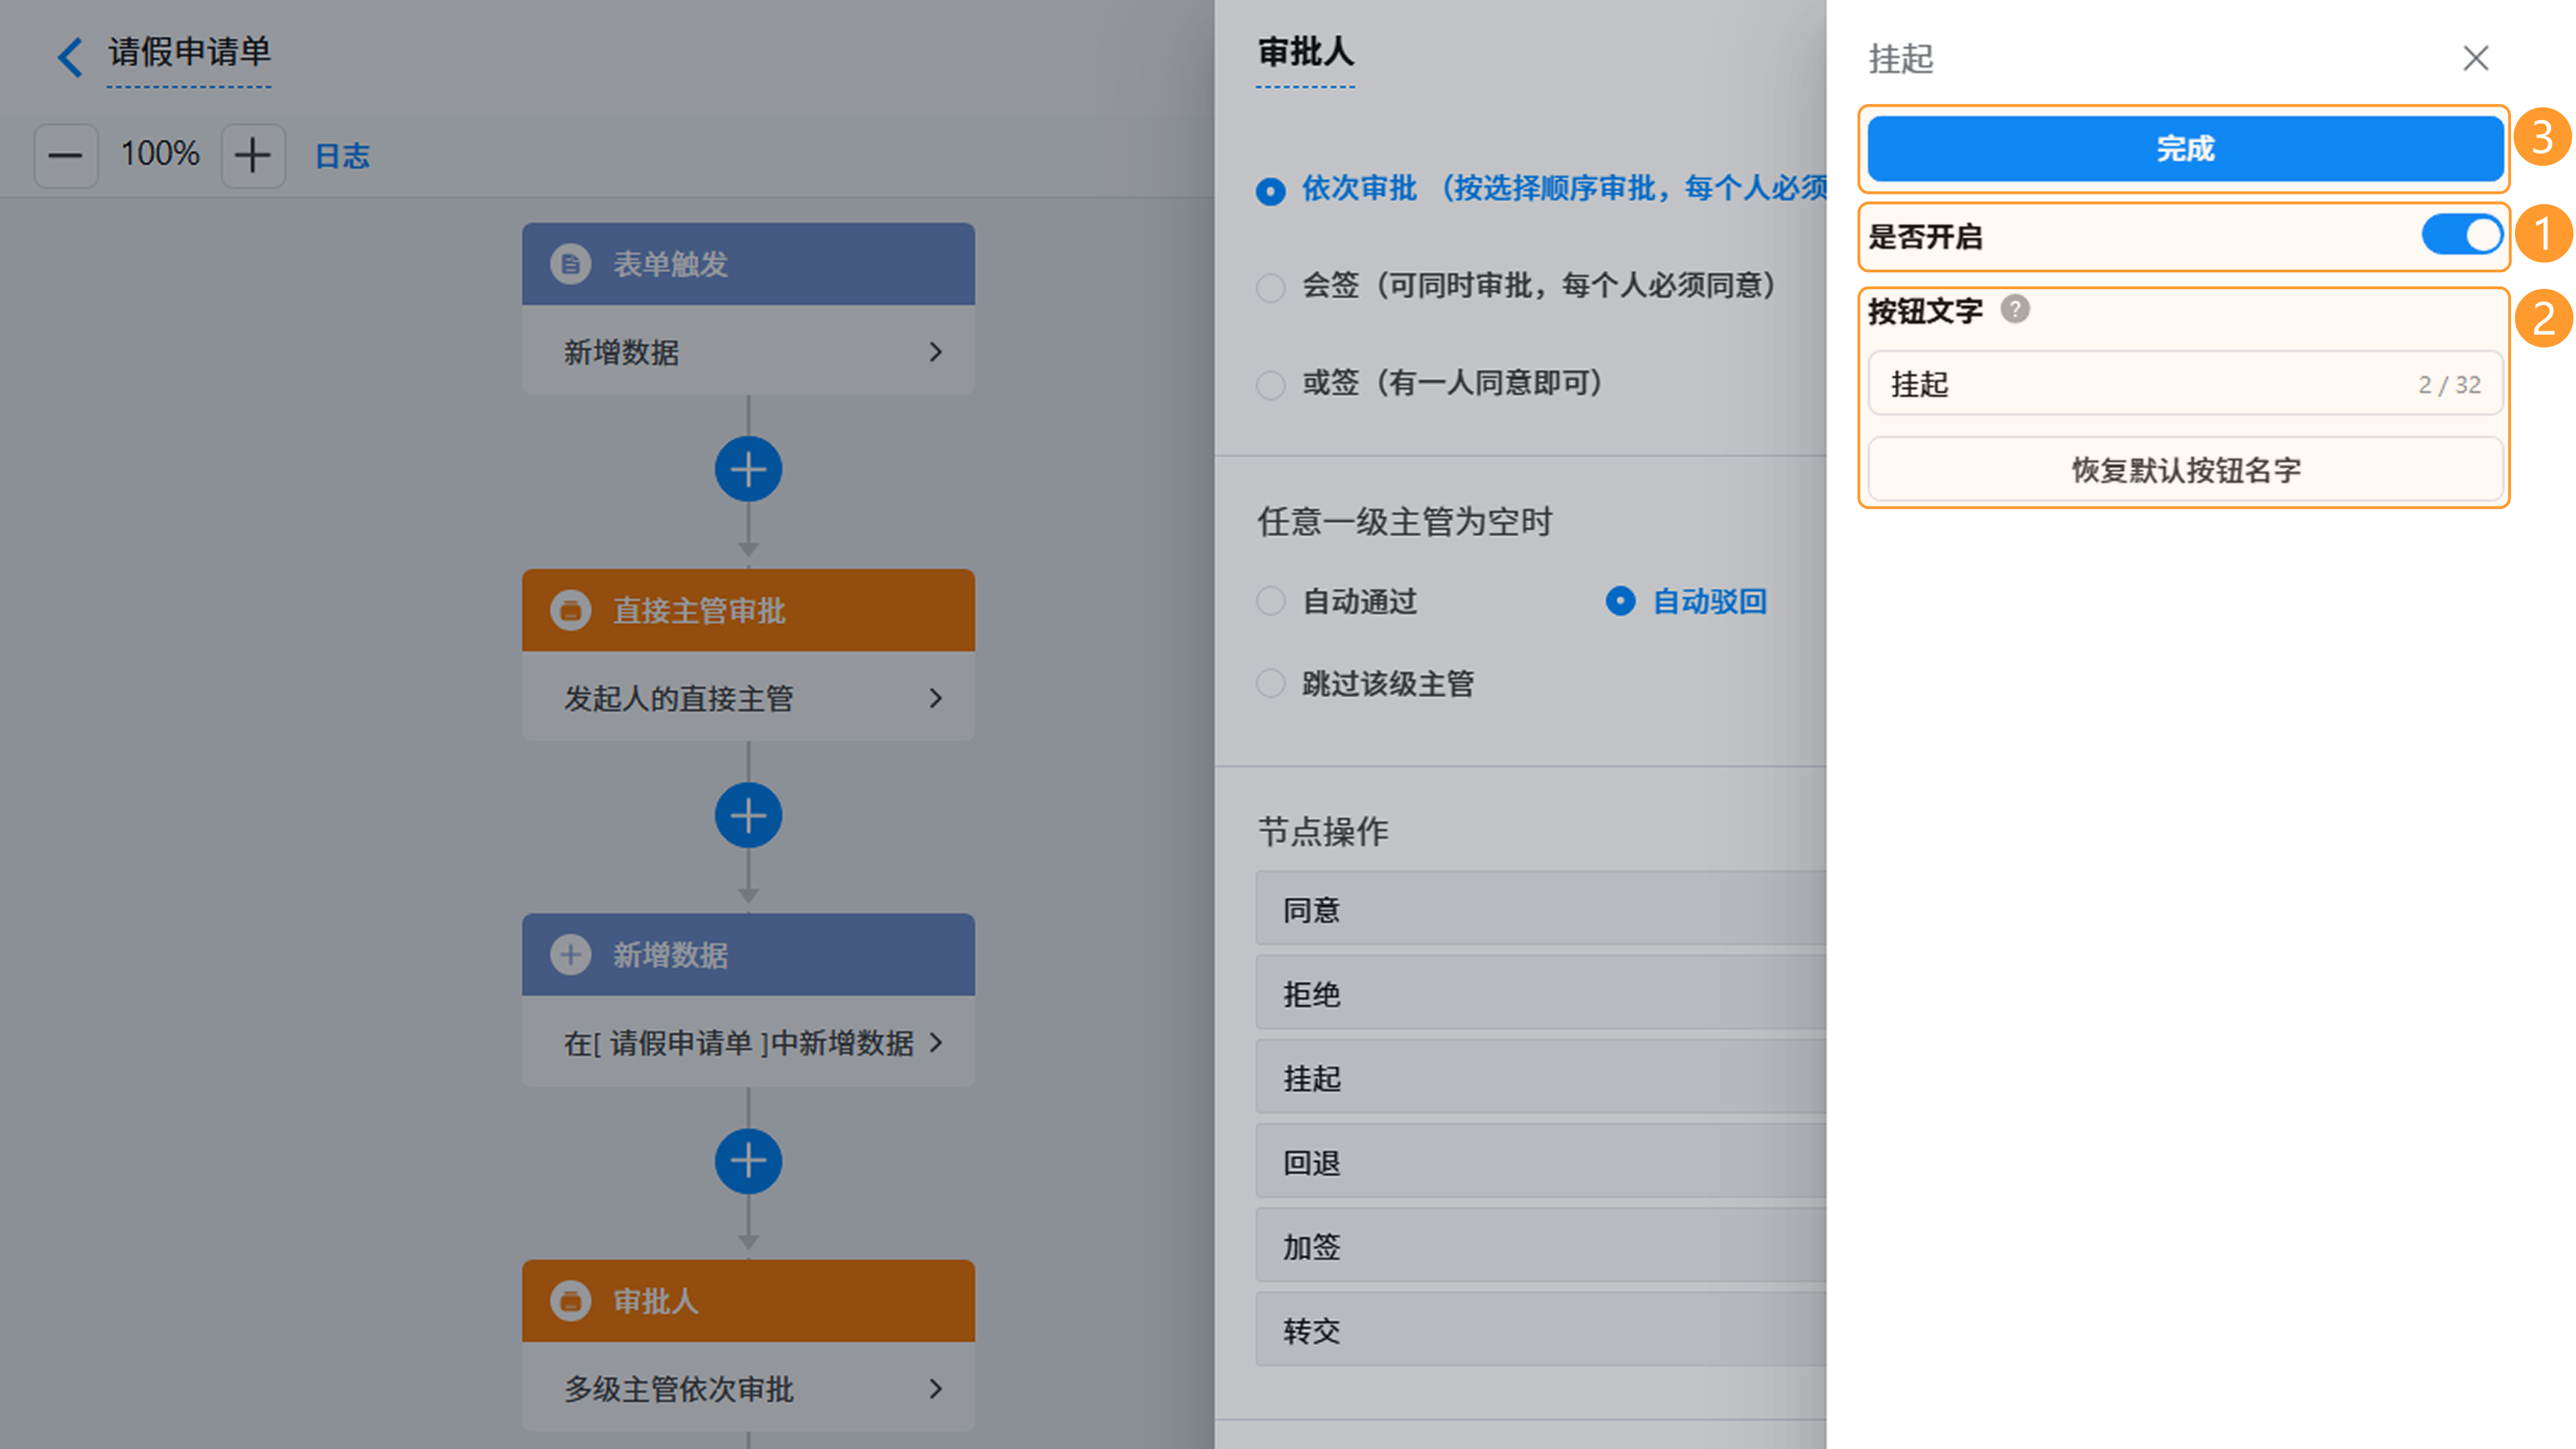Expand the 多级主管依次审批 row
The width and height of the screenshot is (2576, 1449).
748,1388
